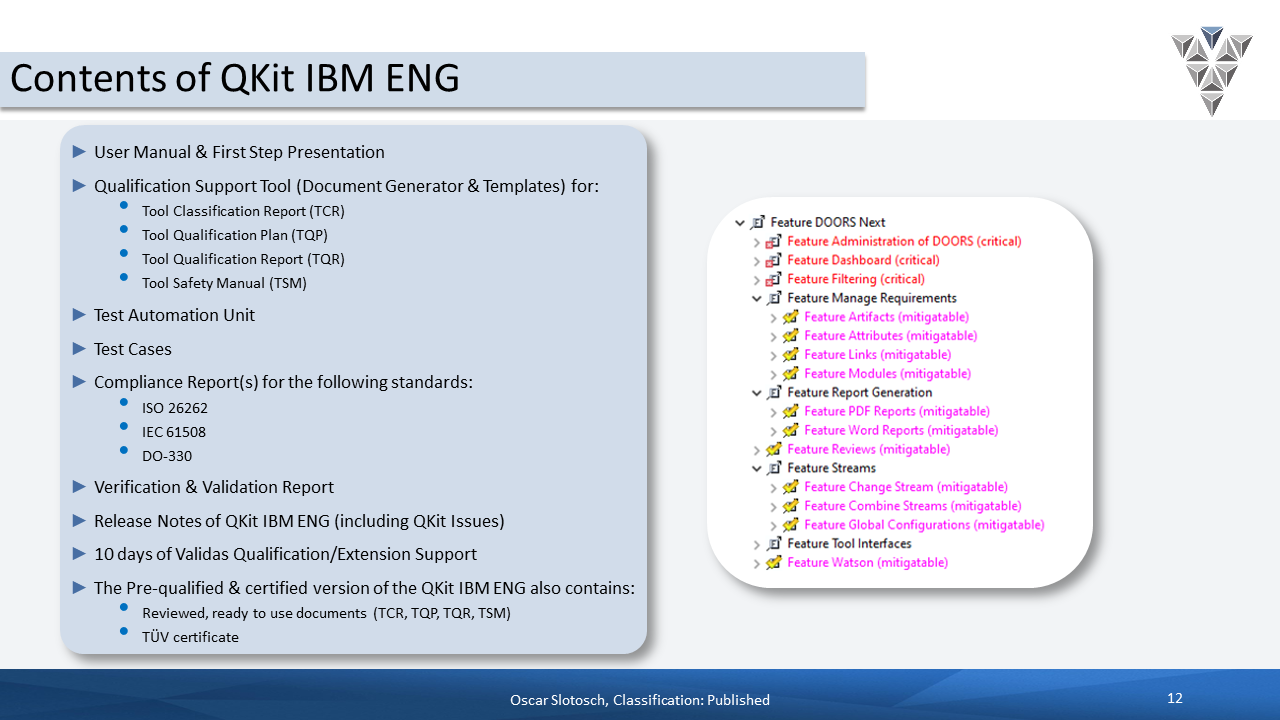Expand the Feature Filtering node

757,280
